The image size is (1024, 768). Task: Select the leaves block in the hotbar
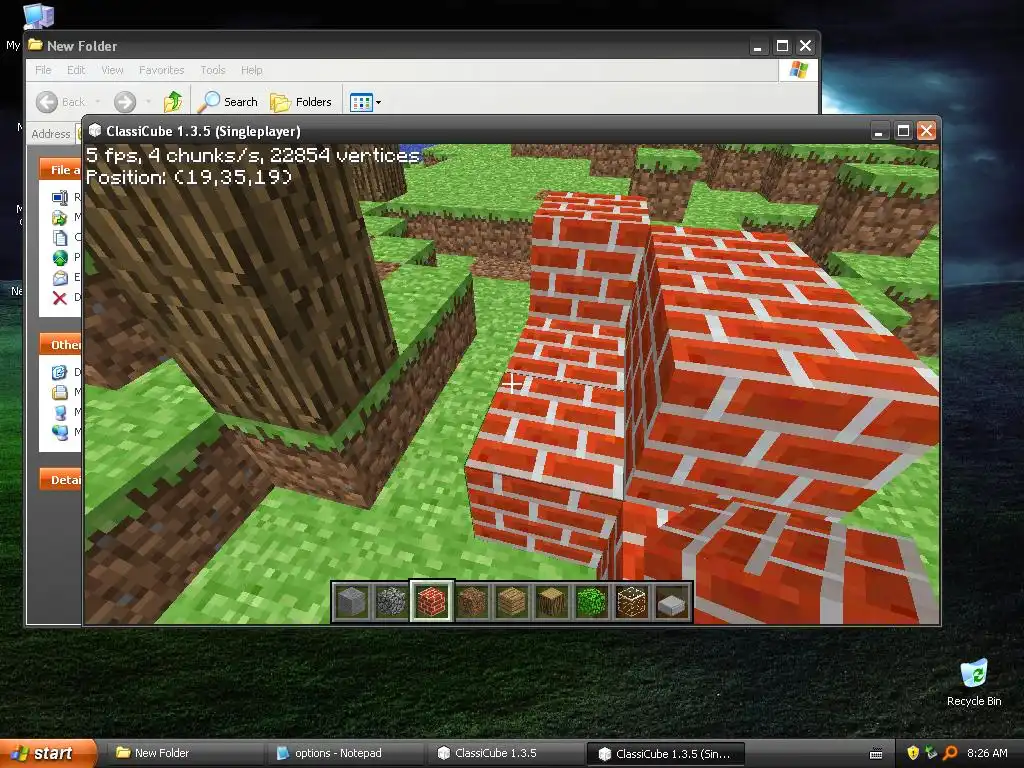point(591,601)
